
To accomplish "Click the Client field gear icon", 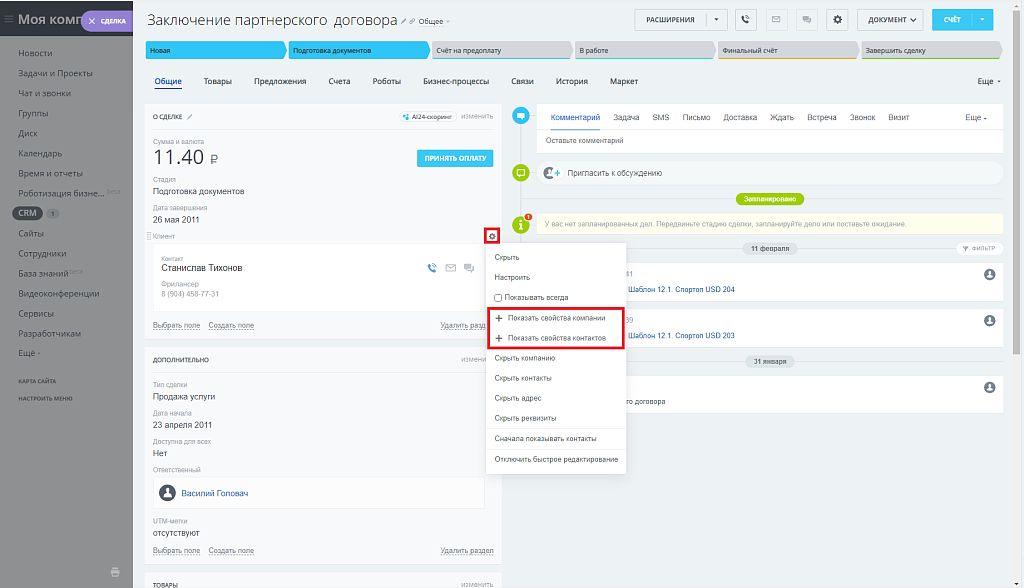I will (x=491, y=236).
